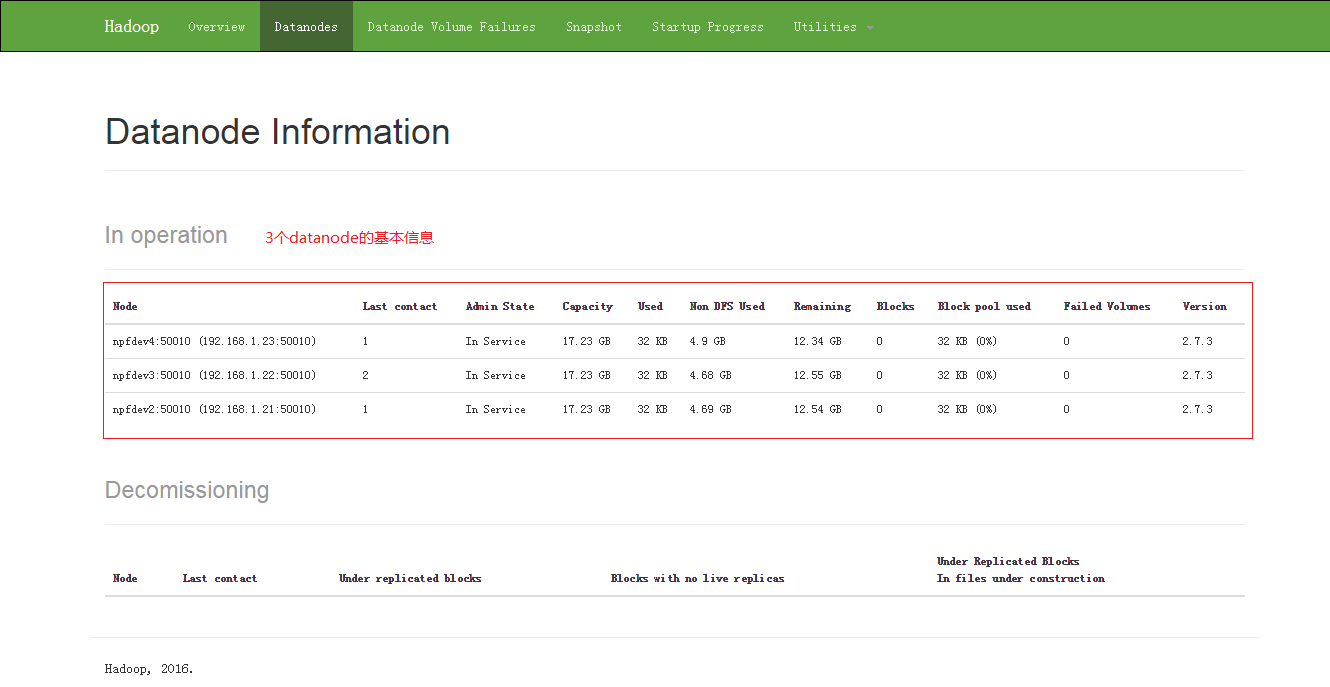Click the Hadoop brand link
This screenshot has height=687, width=1330.
coord(131,27)
